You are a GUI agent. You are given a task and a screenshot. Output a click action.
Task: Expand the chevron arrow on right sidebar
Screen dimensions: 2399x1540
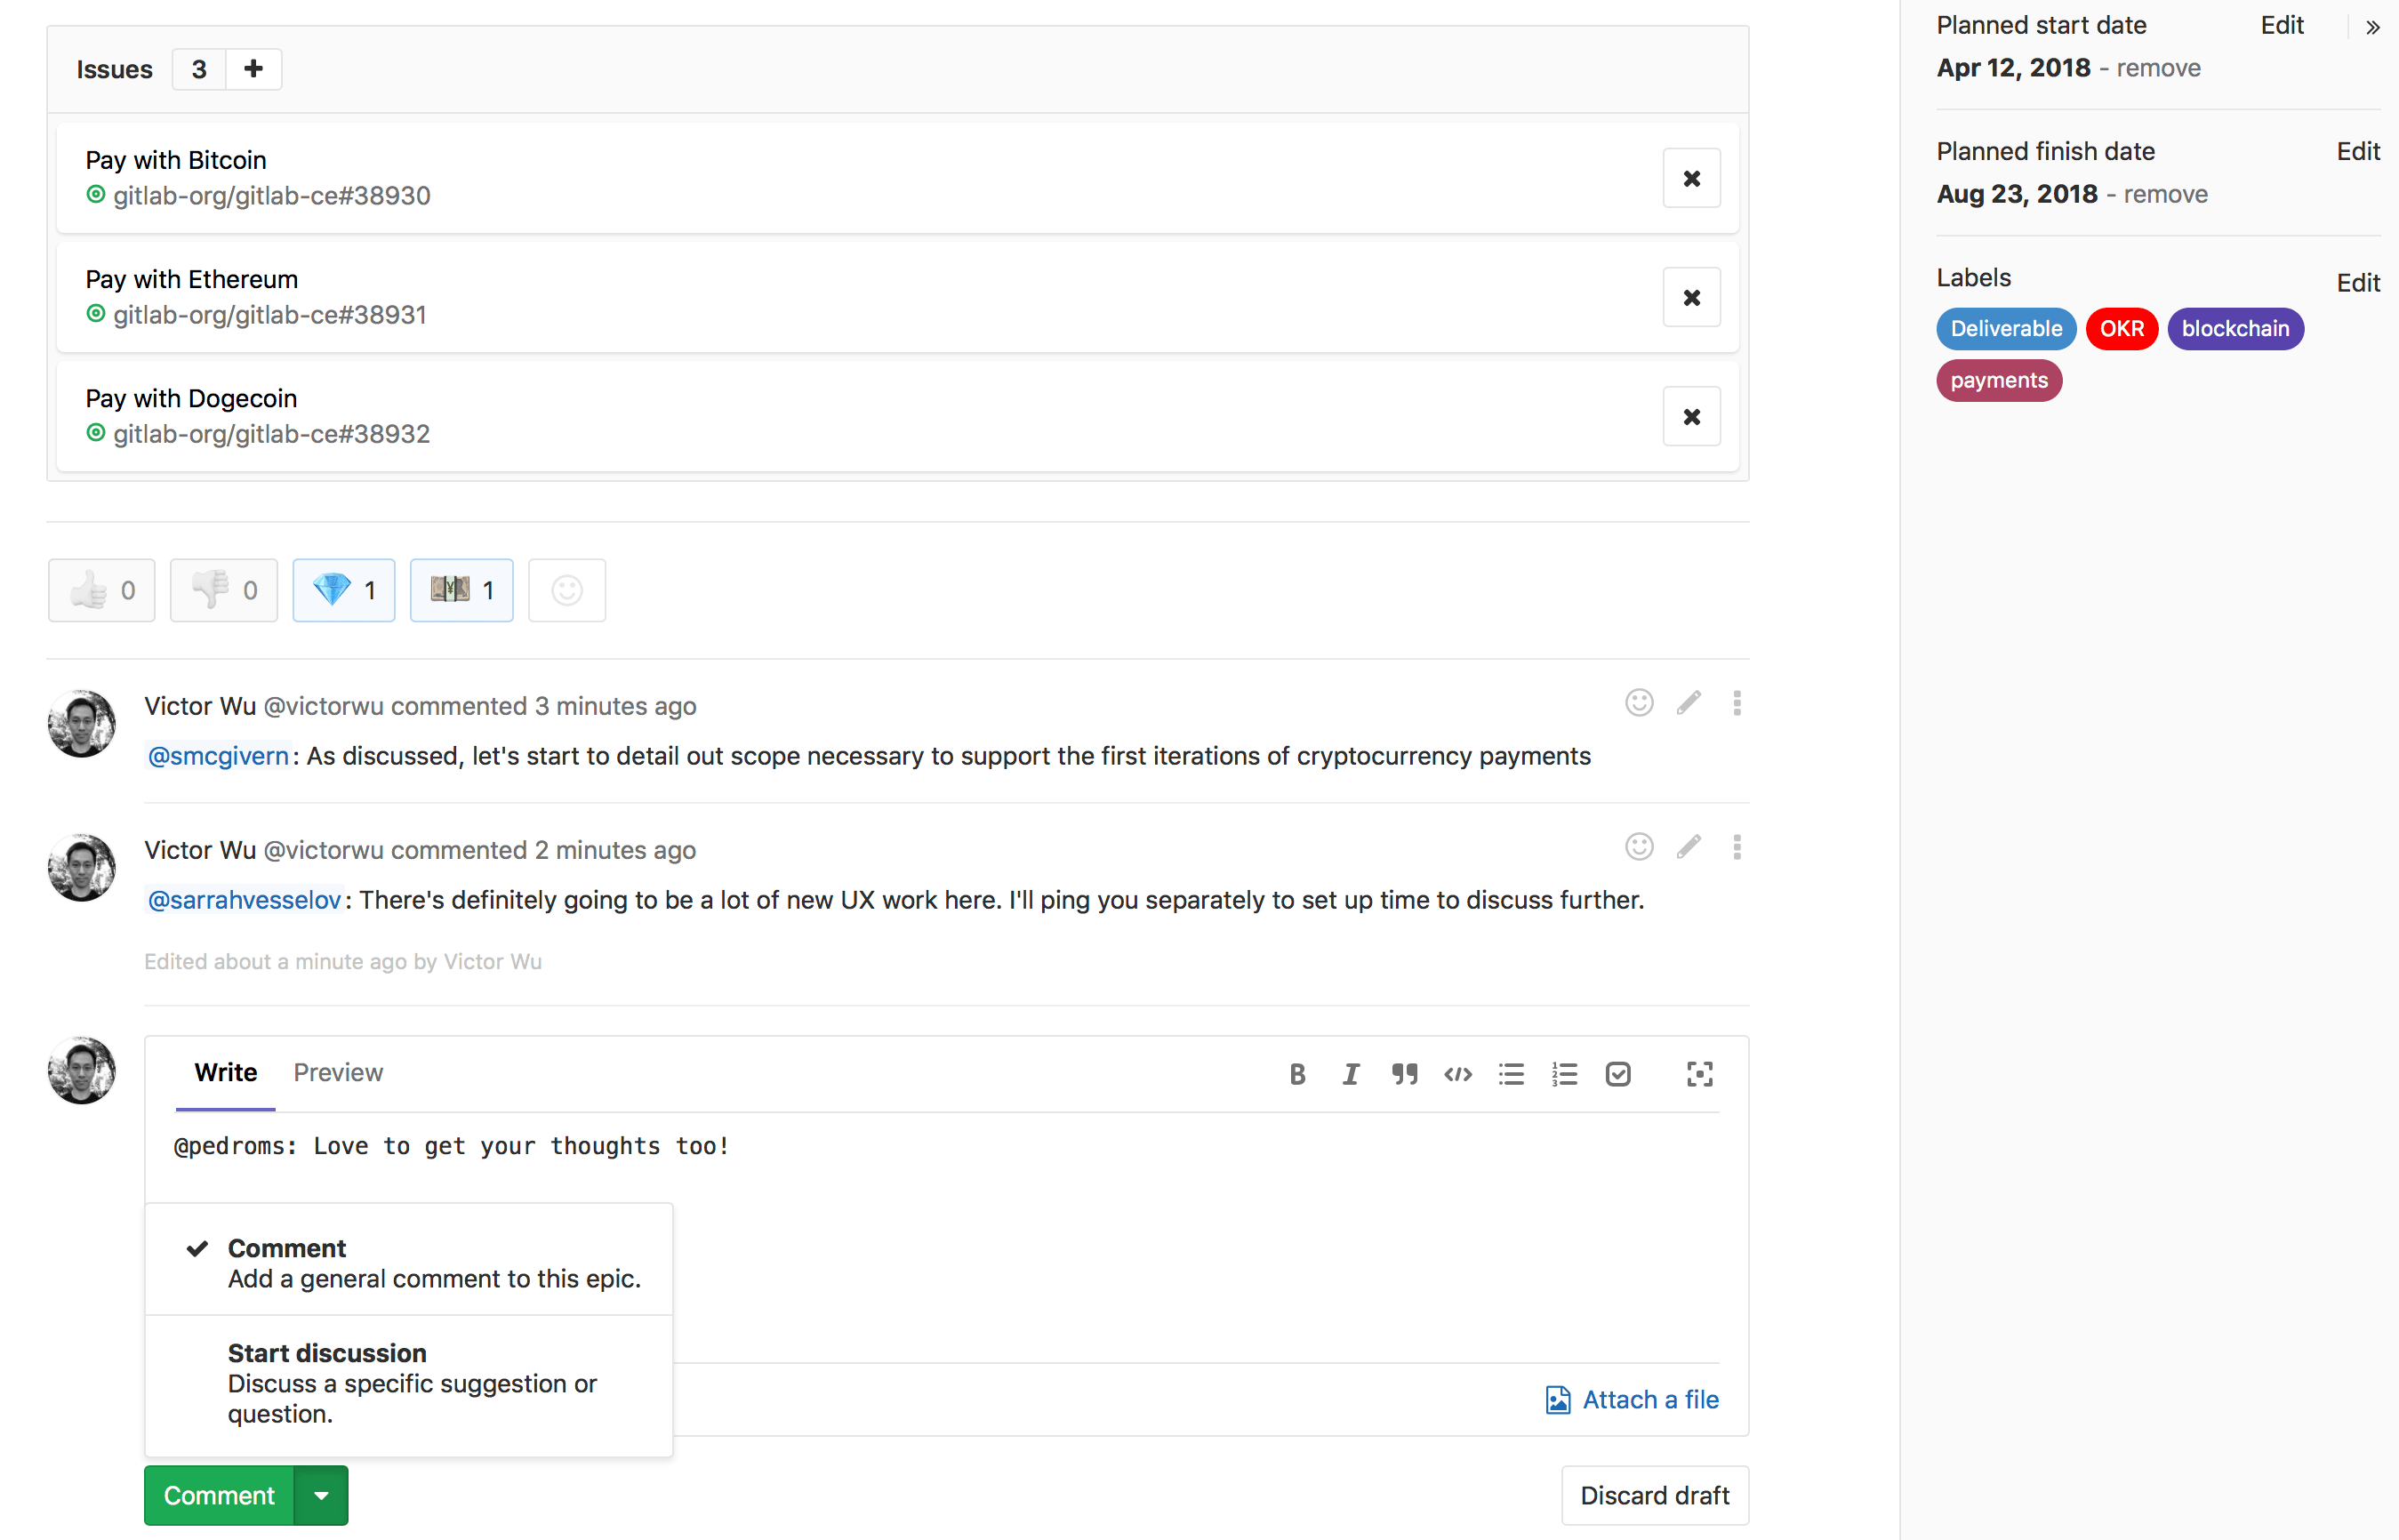coord(2373,23)
